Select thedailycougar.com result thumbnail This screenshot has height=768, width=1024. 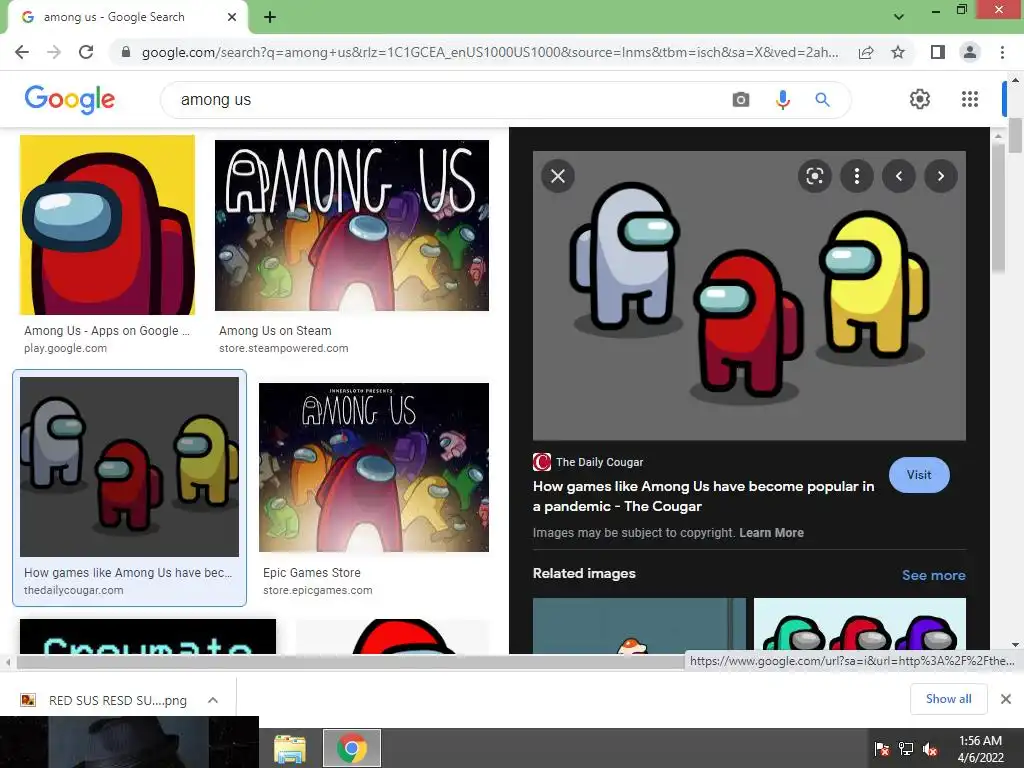[129, 466]
